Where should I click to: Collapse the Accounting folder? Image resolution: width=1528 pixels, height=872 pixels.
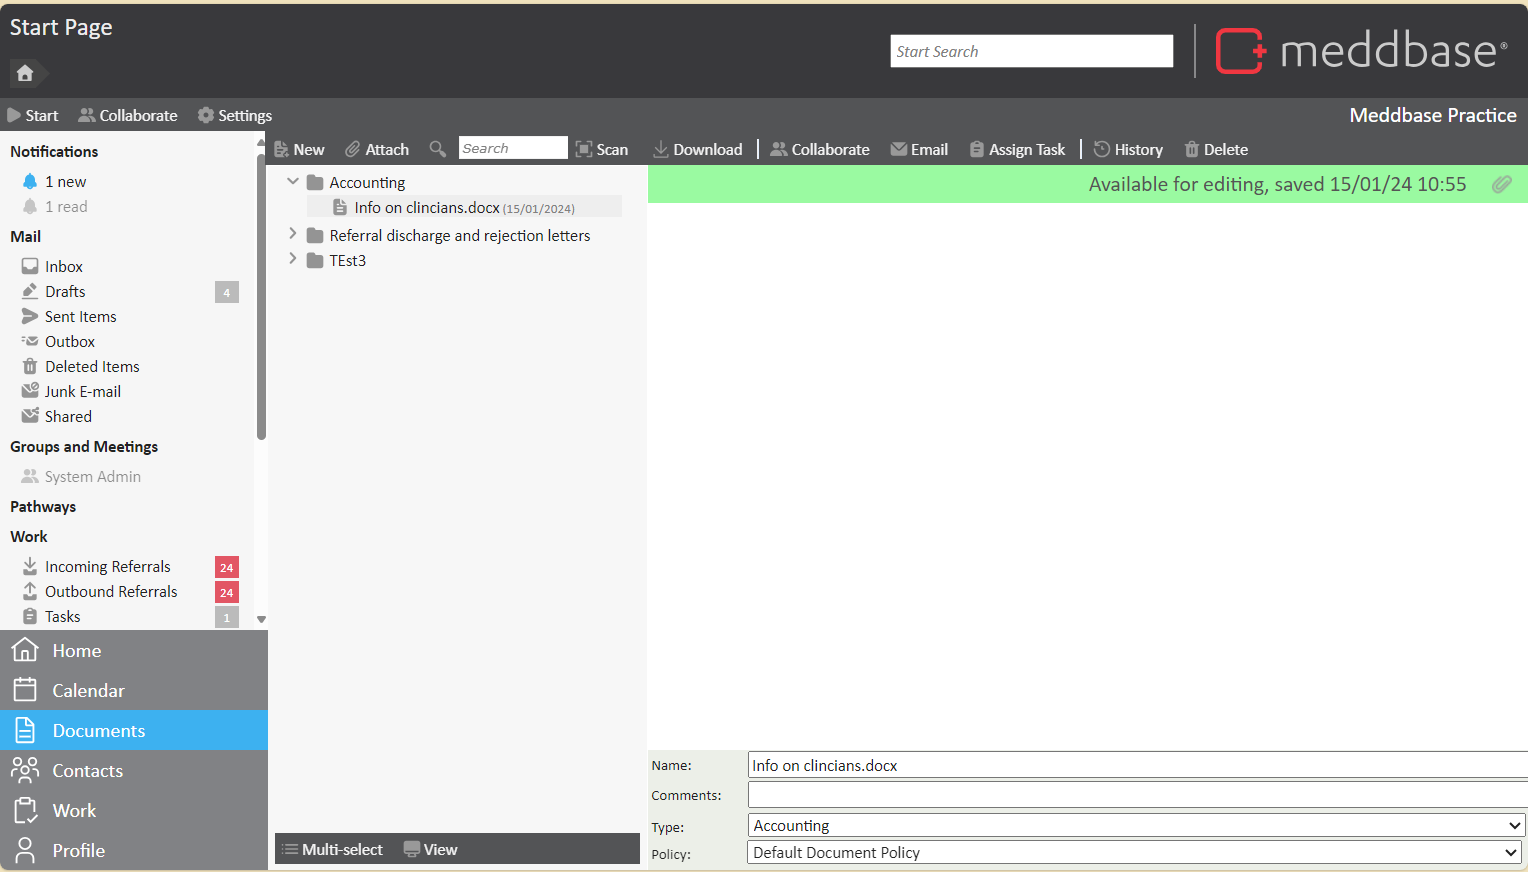293,182
